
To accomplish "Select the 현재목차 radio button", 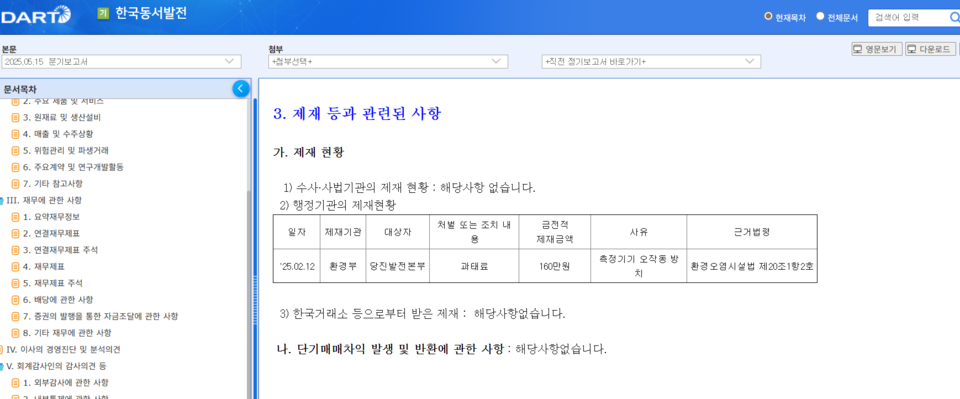I will [768, 17].
